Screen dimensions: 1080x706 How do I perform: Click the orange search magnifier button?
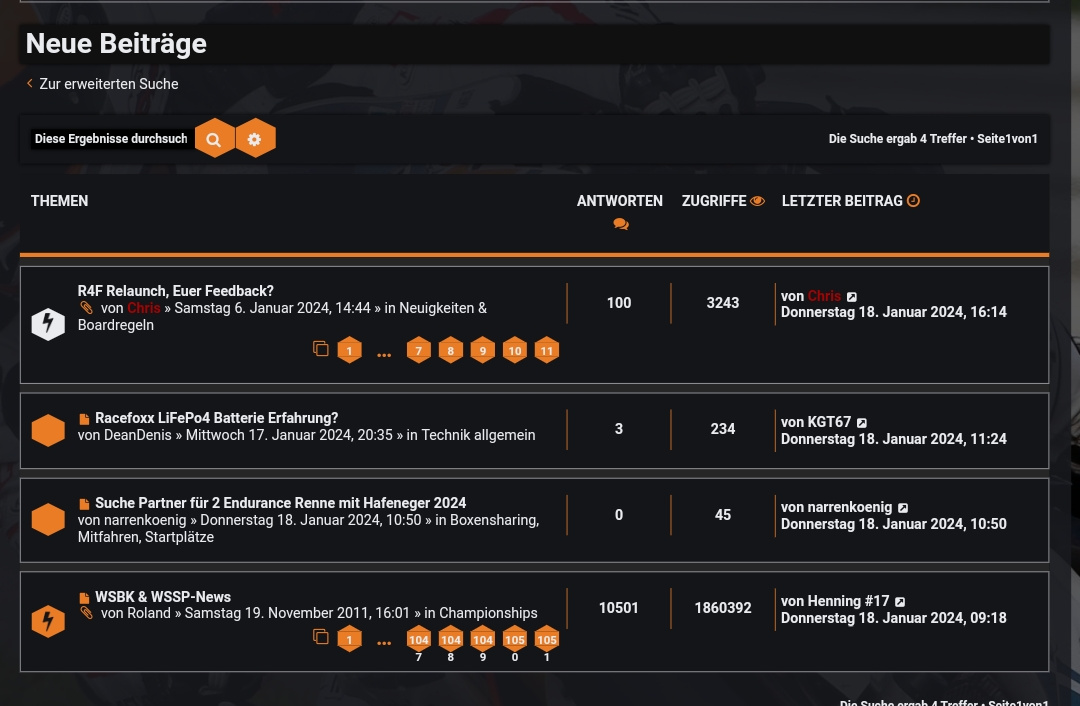(214, 139)
